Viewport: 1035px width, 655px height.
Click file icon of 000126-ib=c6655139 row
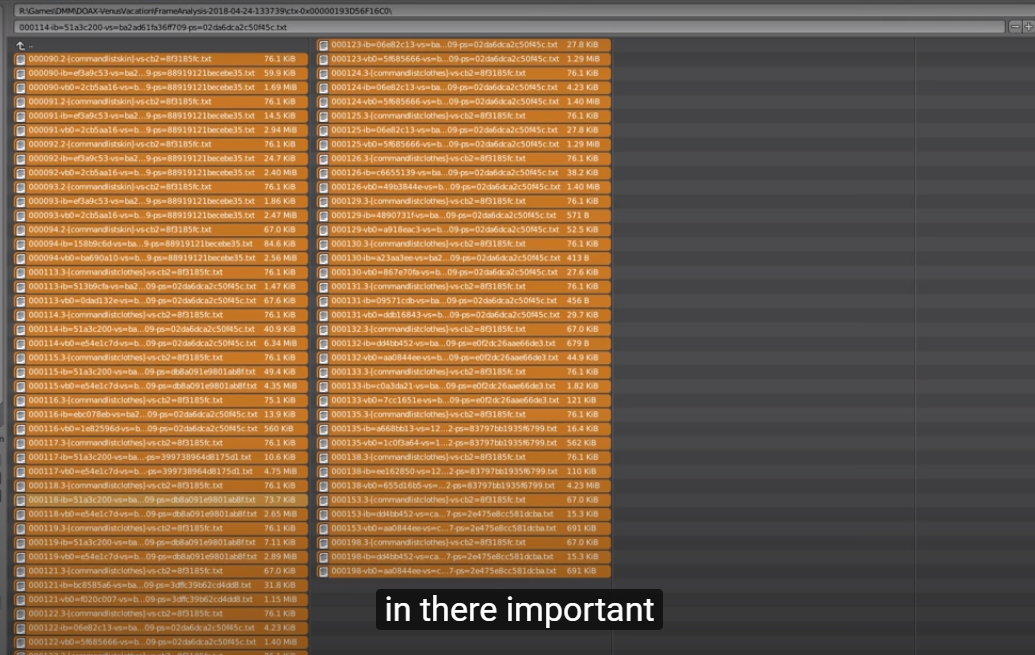point(323,173)
